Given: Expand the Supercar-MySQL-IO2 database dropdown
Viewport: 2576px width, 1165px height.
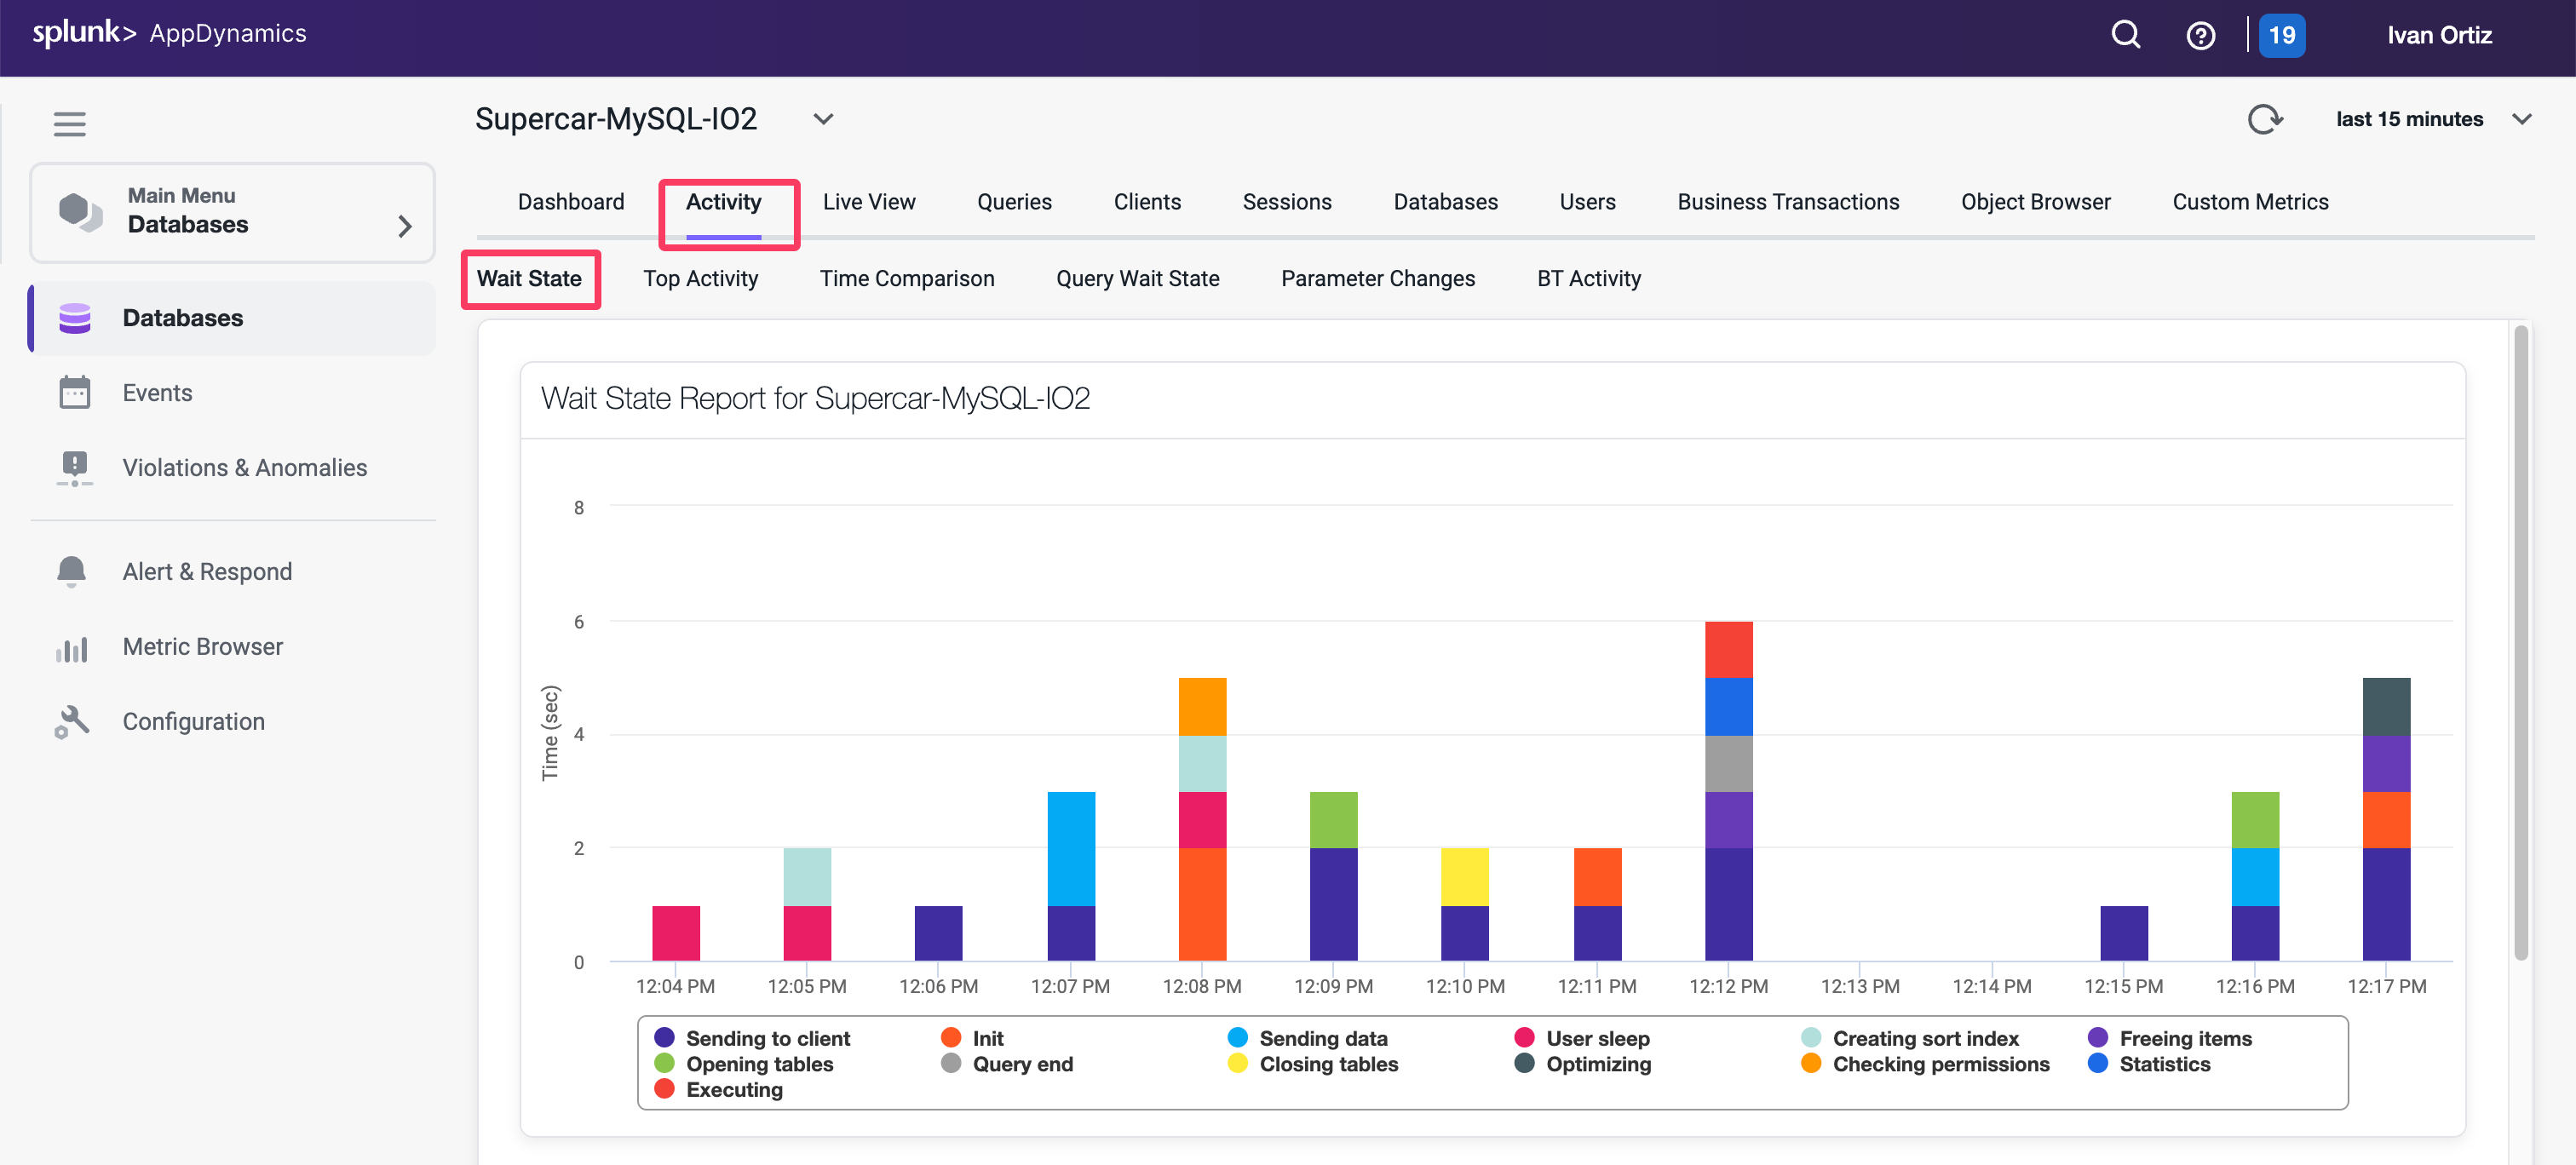Looking at the screenshot, I should [x=823, y=119].
